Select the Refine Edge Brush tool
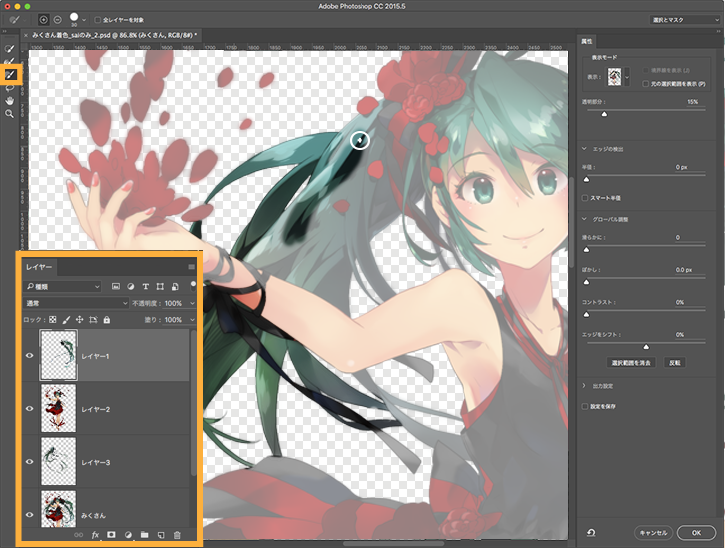Viewport: 725px width, 548px height. pos(9,62)
